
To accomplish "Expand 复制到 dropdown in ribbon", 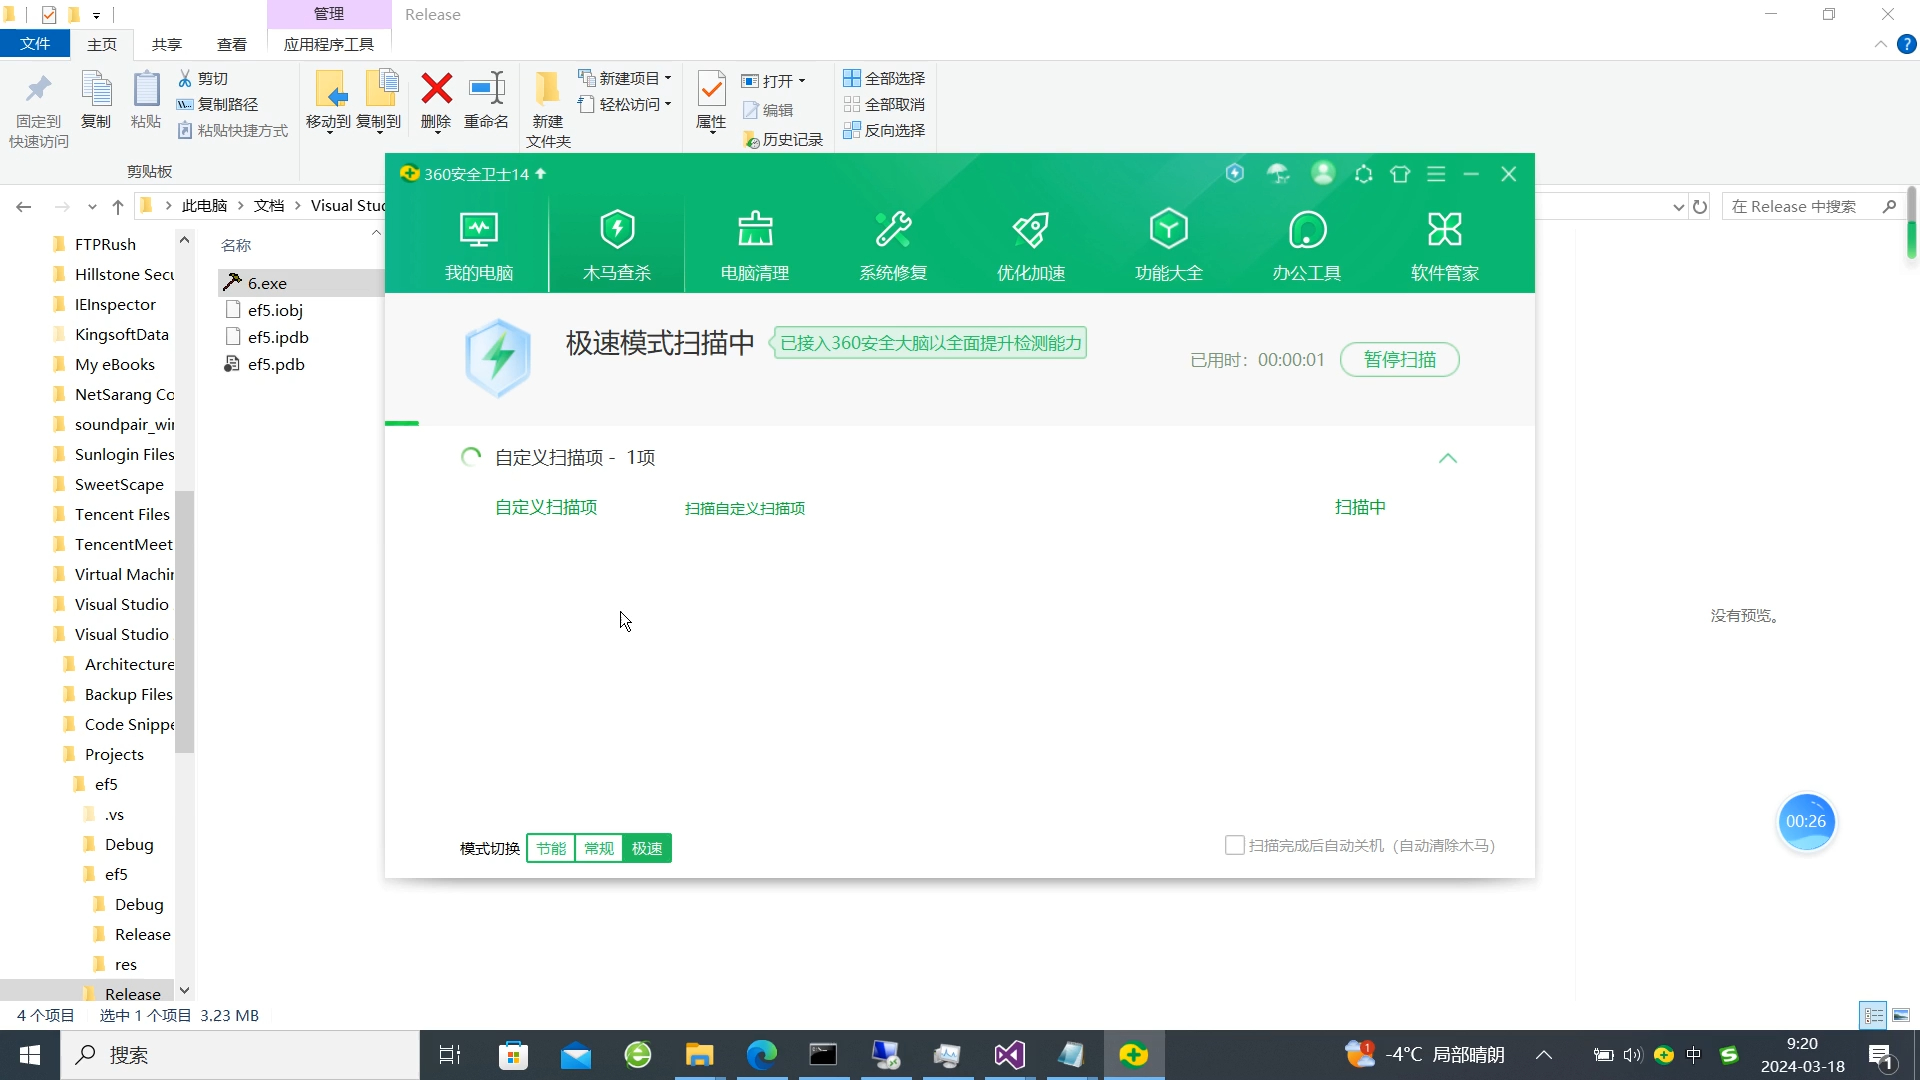I will click(x=378, y=131).
